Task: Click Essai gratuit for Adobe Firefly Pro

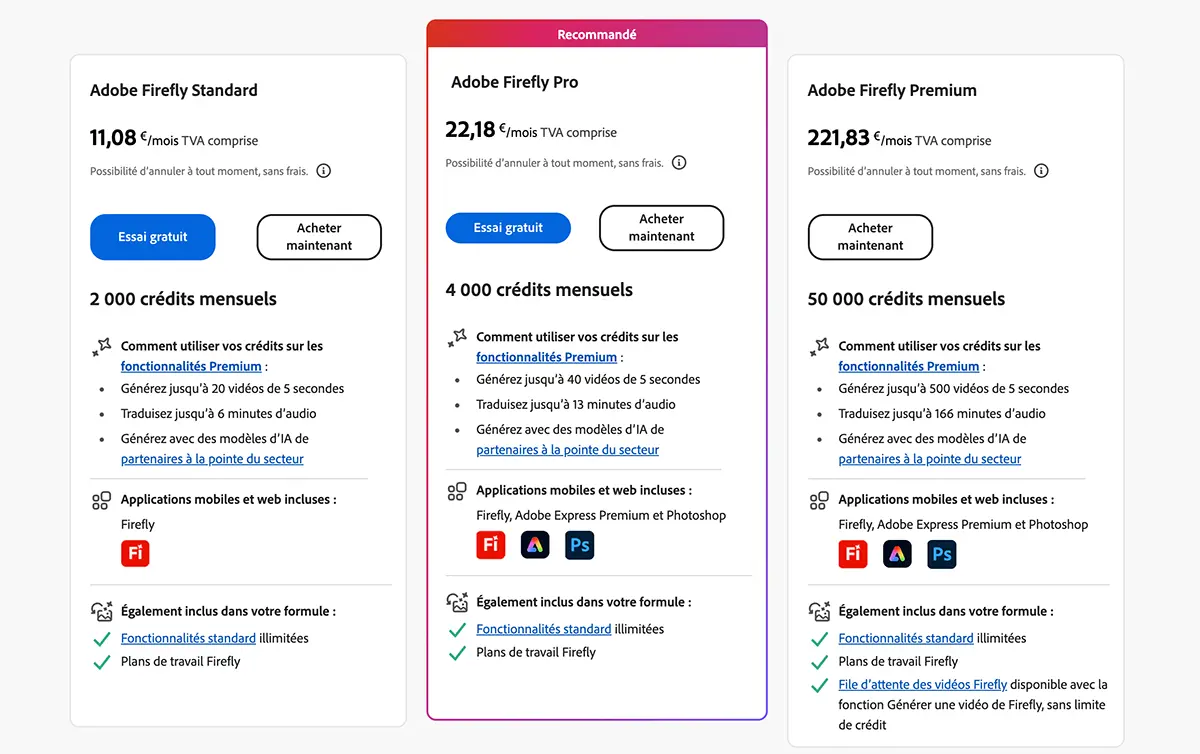Action: pyautogui.click(x=508, y=228)
